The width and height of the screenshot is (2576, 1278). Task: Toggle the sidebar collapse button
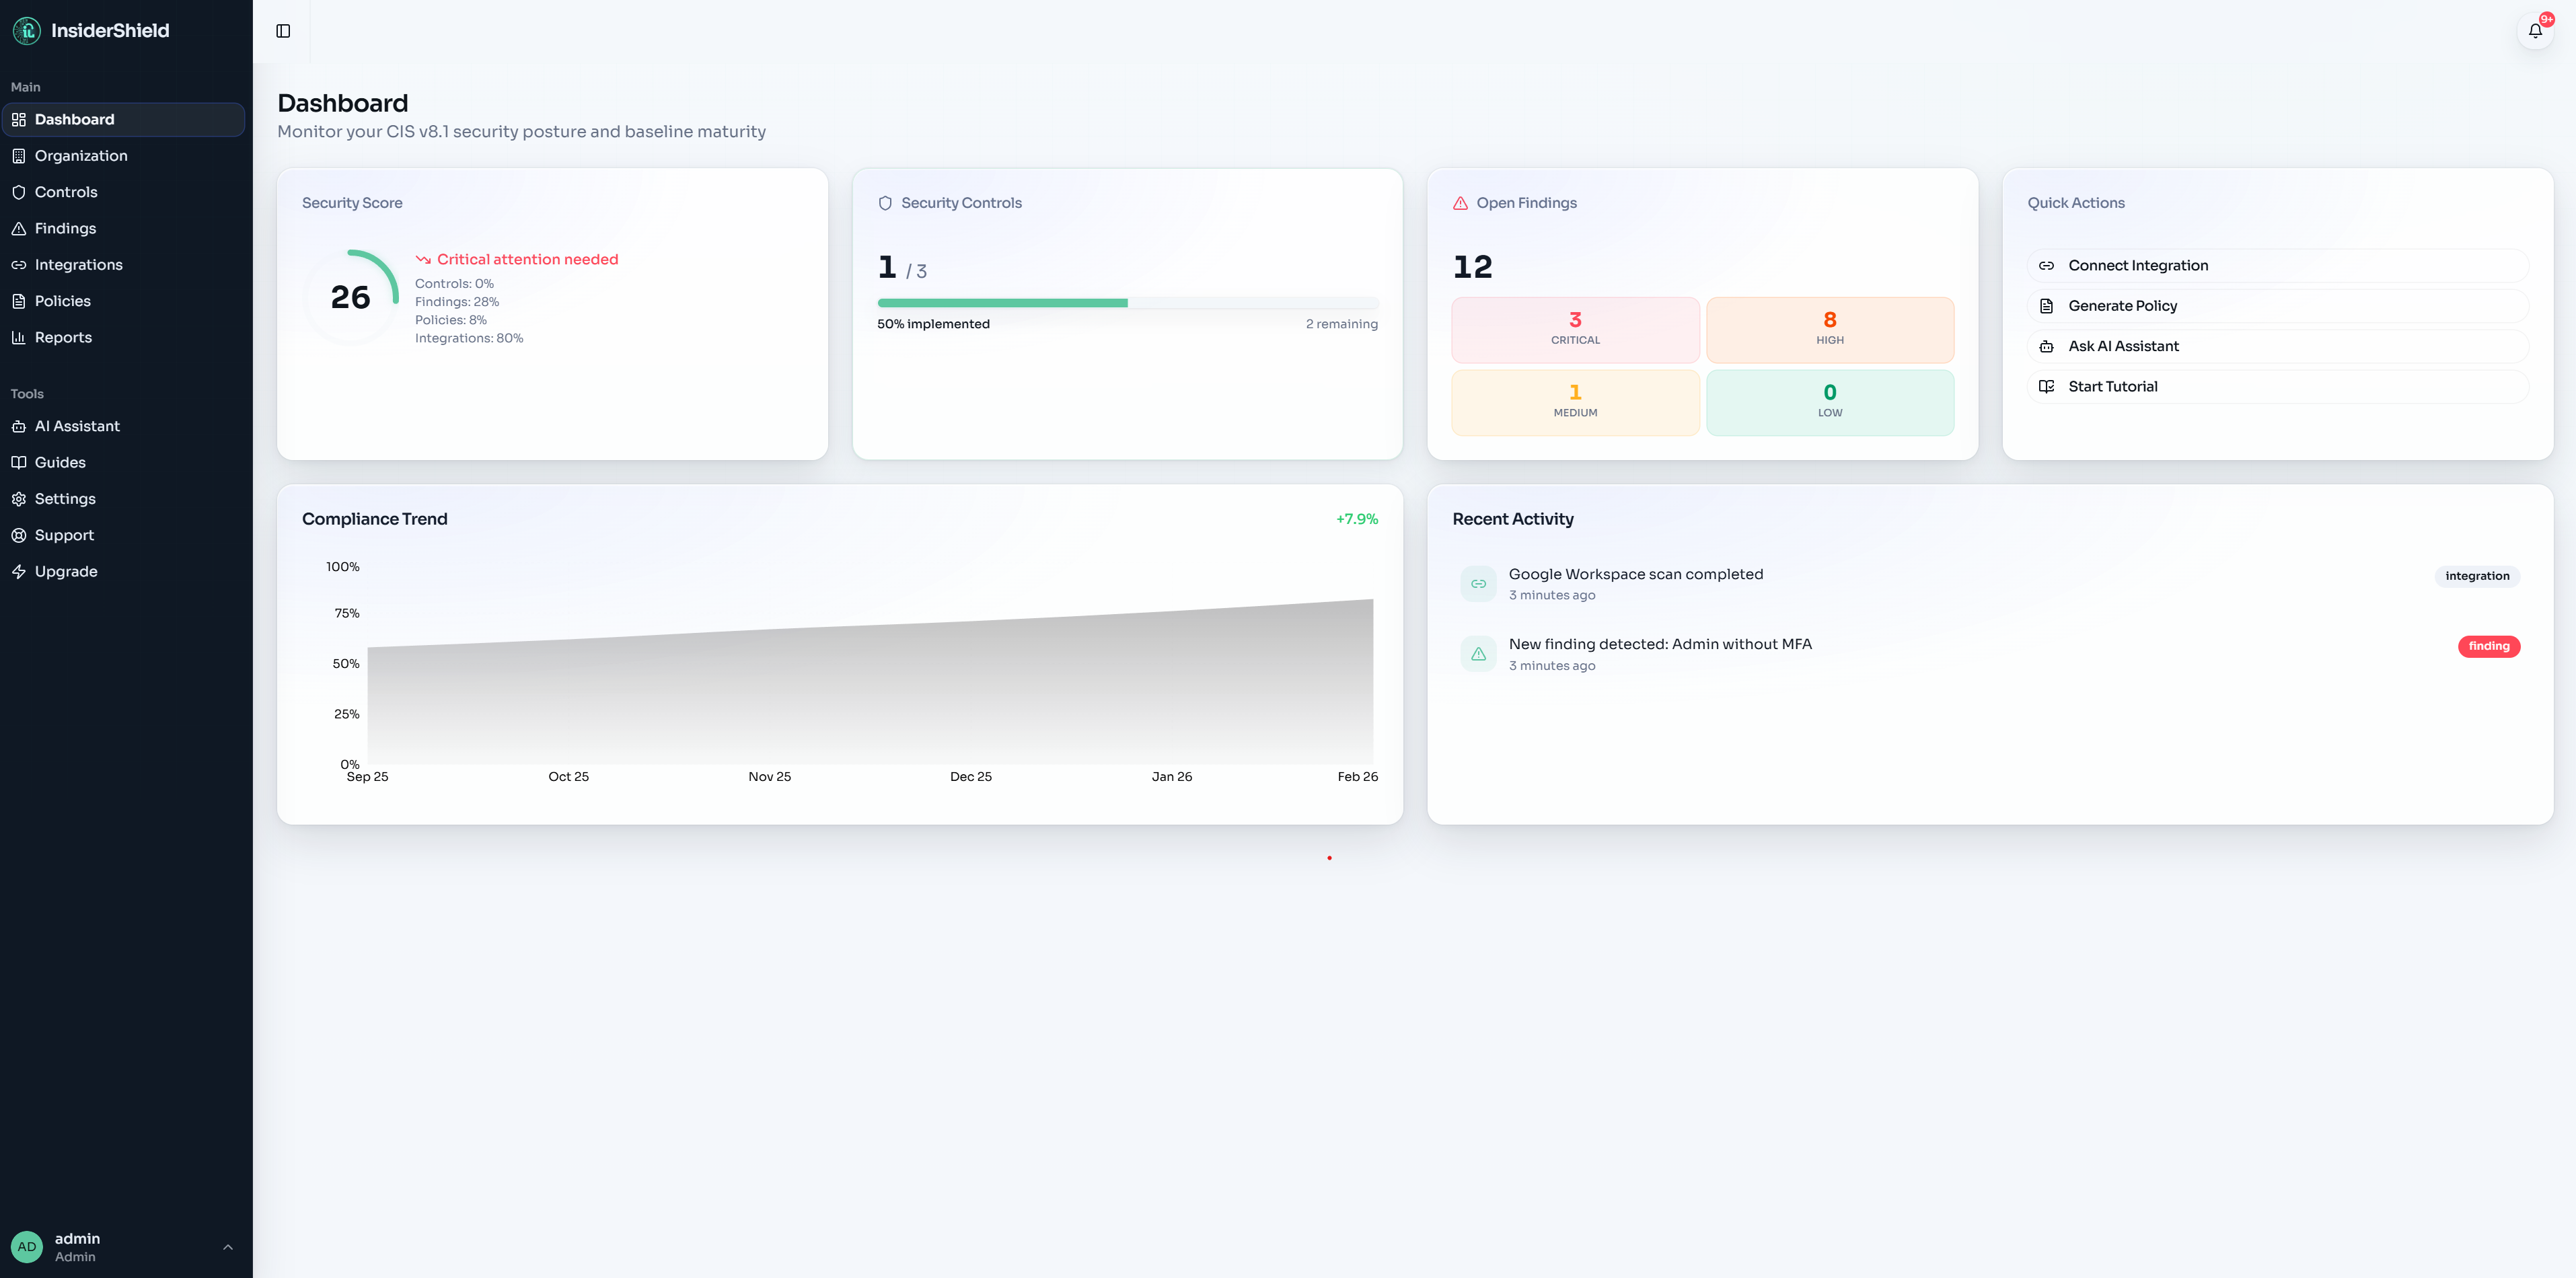coord(283,31)
